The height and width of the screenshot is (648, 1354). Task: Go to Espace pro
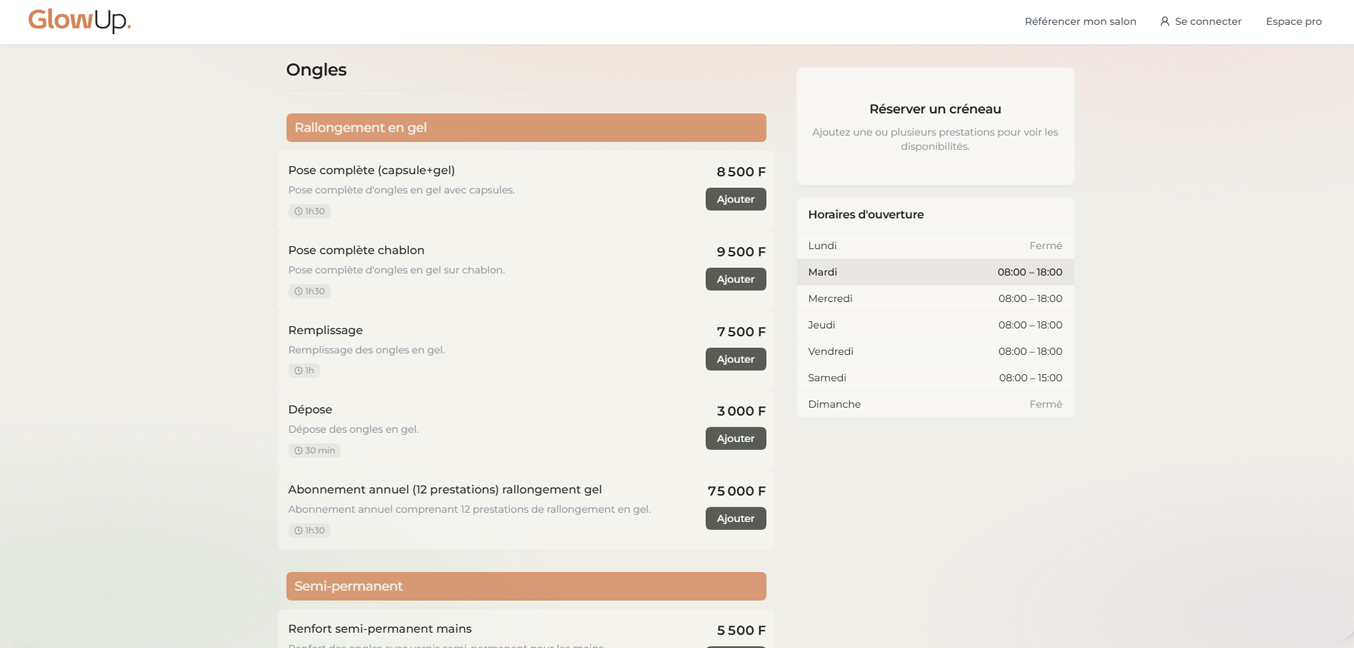pos(1294,21)
